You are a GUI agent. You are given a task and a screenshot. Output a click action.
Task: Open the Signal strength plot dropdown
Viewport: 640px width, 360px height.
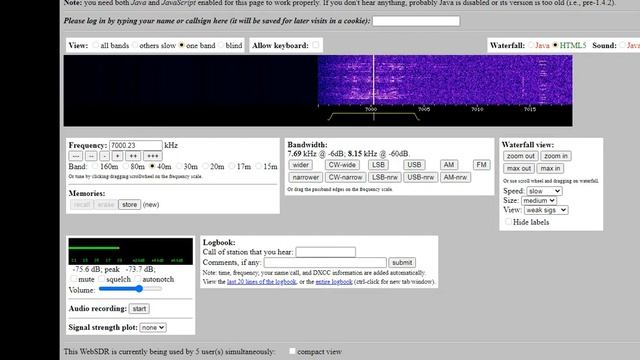(x=153, y=327)
